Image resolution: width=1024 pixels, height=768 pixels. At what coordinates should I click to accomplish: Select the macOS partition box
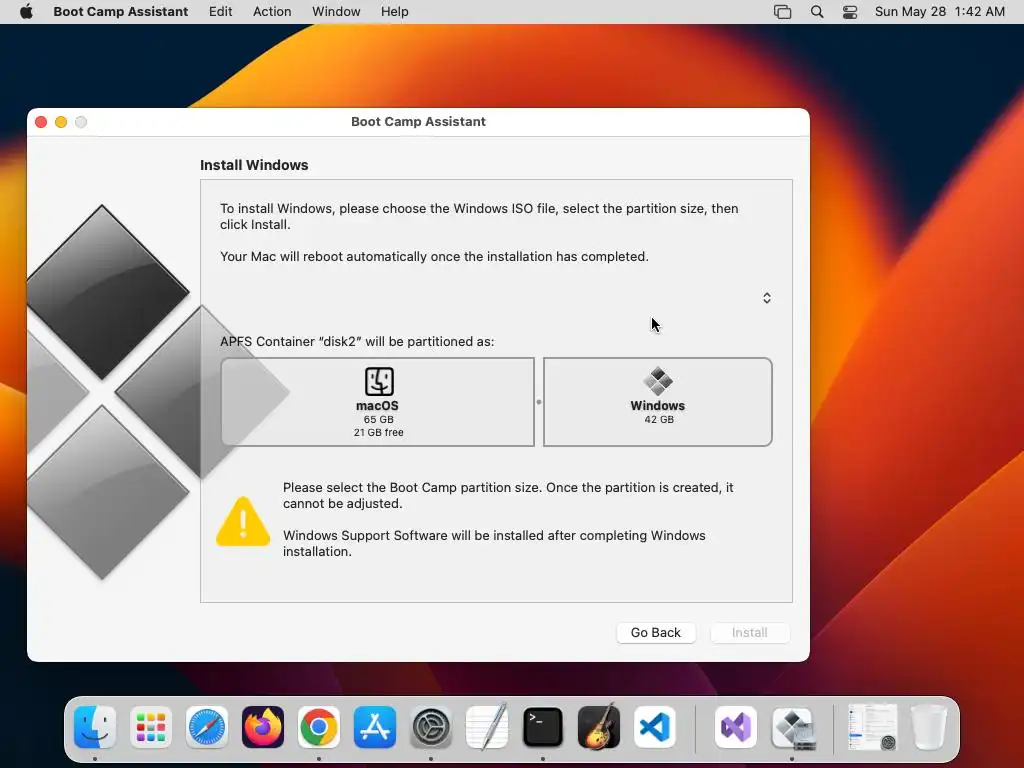click(x=377, y=402)
